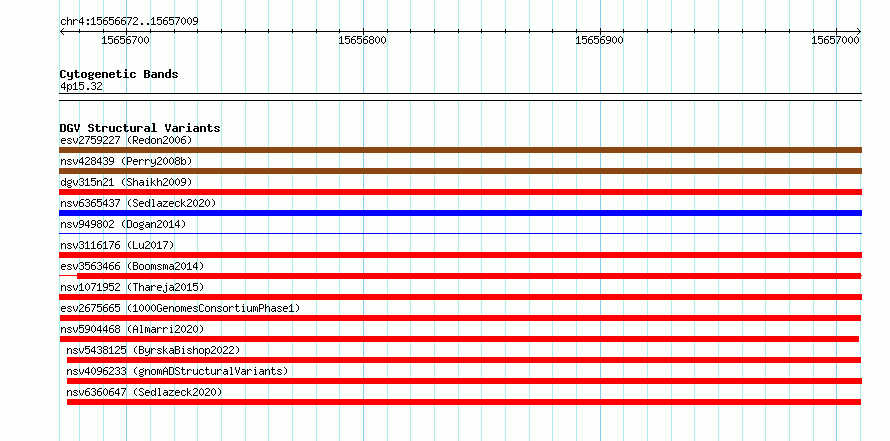Select the thick blue nsv6365437 bar
The width and height of the screenshot is (890, 441).
(x=460, y=213)
